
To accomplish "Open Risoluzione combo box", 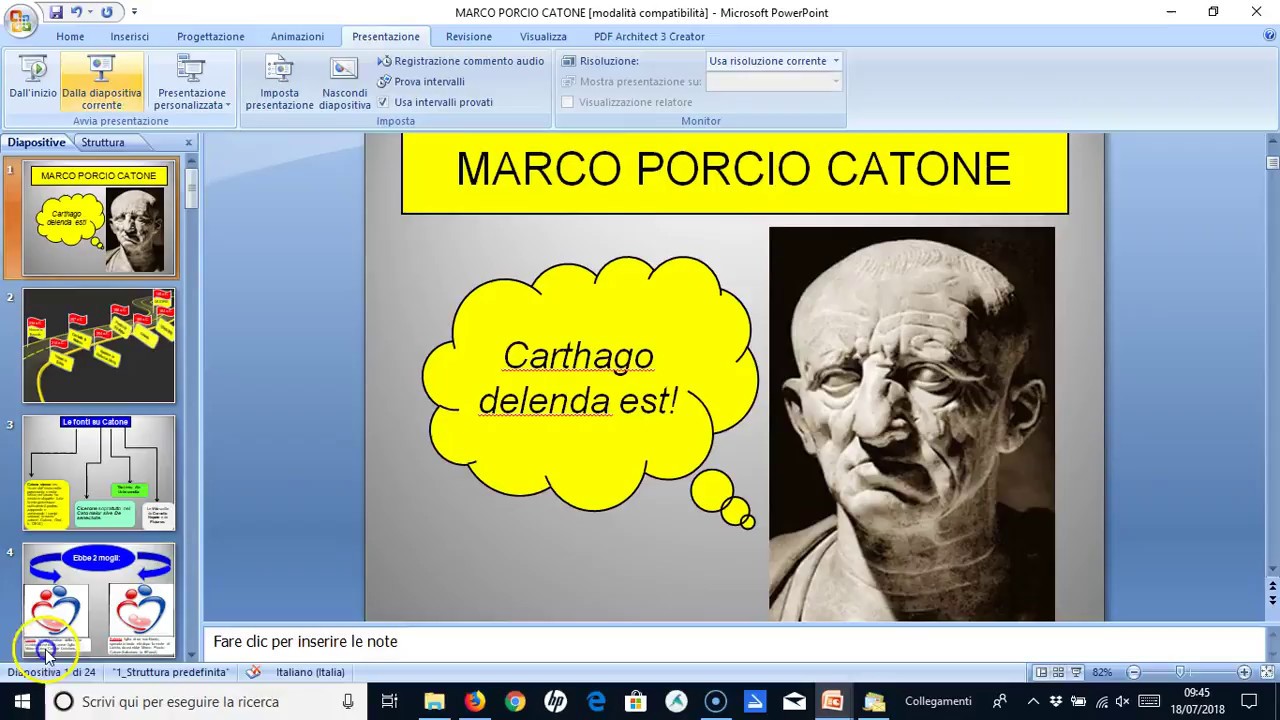I will tap(774, 61).
